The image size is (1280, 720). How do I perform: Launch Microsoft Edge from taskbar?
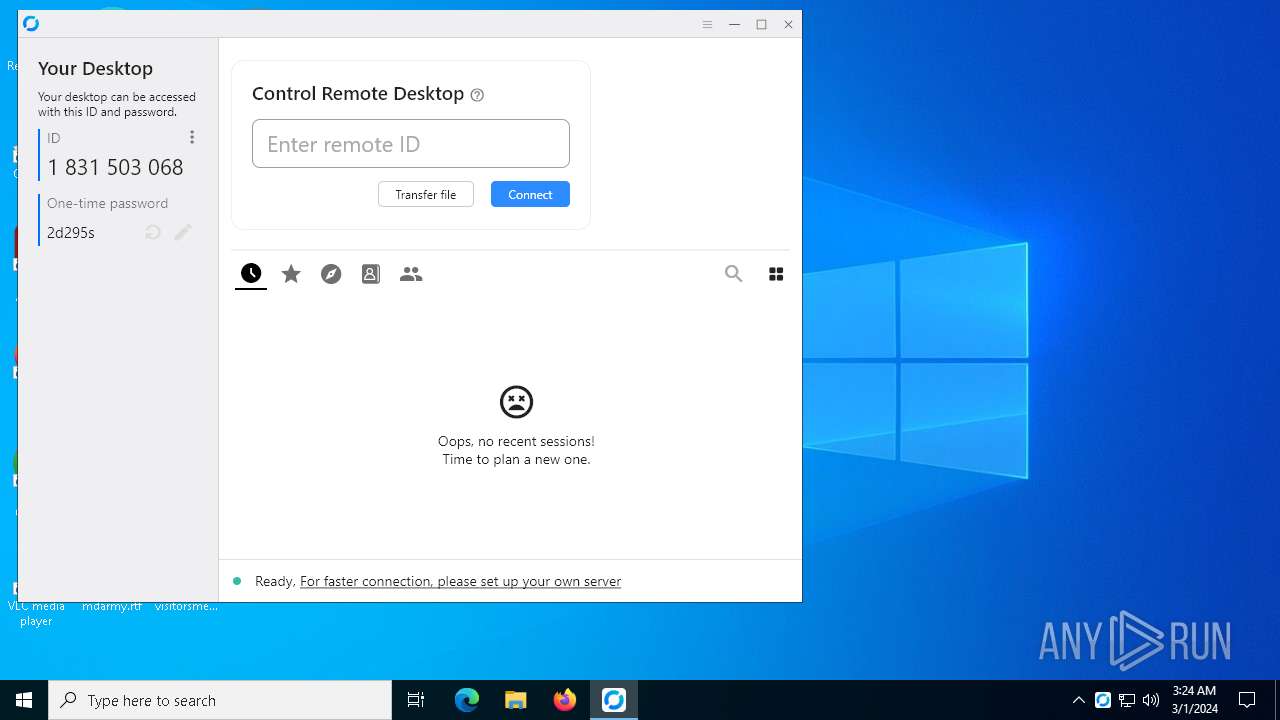click(467, 700)
